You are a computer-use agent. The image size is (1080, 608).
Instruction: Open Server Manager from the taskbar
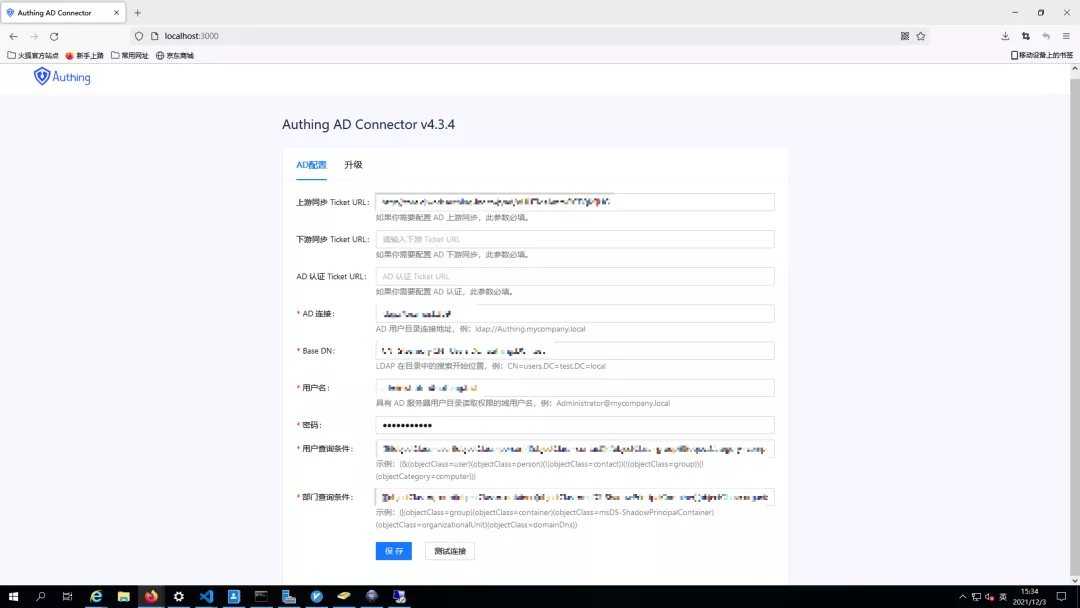coord(289,596)
